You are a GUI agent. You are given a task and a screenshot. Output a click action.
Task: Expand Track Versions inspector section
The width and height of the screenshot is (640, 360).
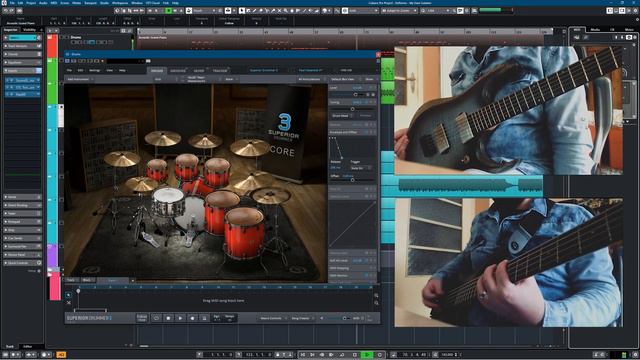point(22,46)
